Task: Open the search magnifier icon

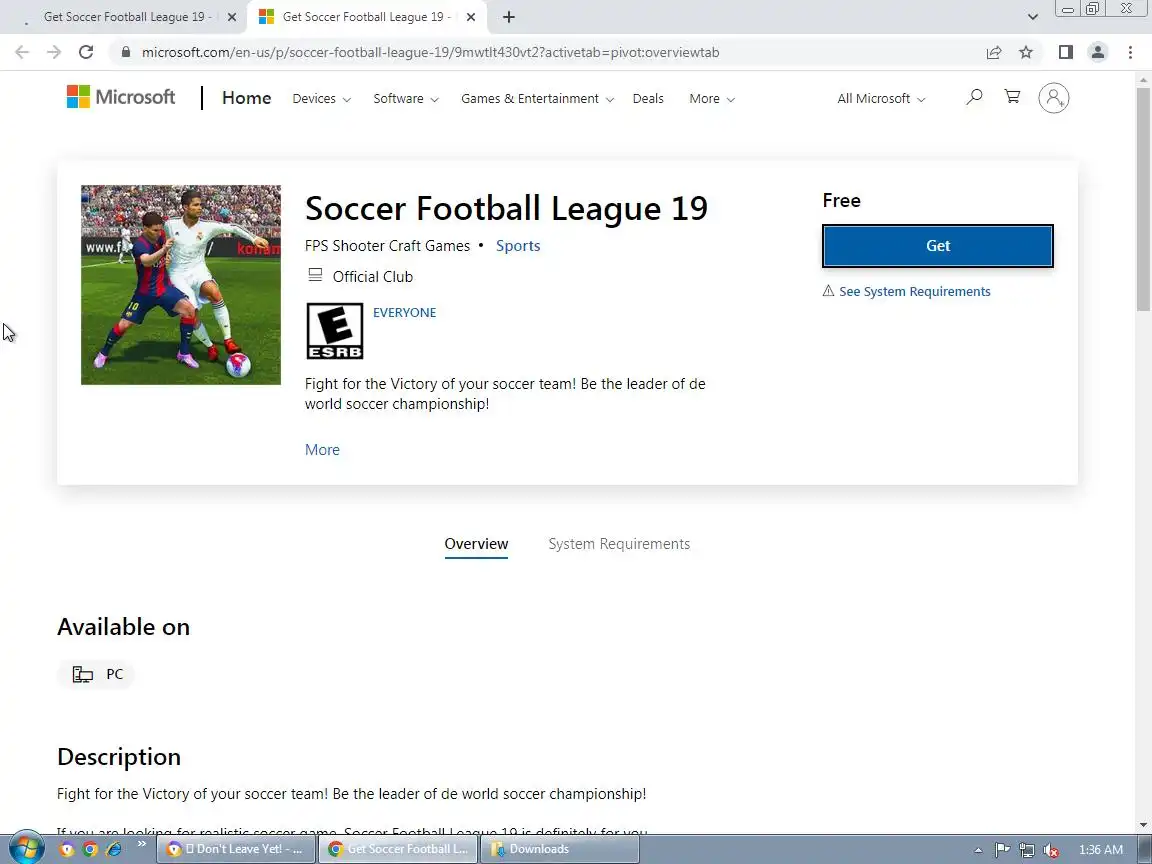Action: (974, 97)
